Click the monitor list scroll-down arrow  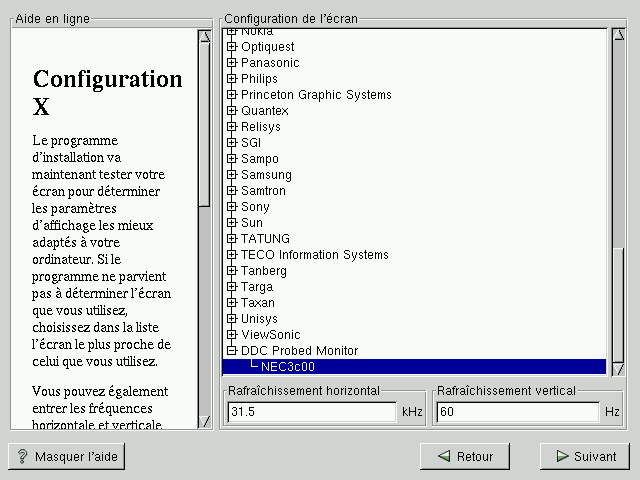pos(618,367)
